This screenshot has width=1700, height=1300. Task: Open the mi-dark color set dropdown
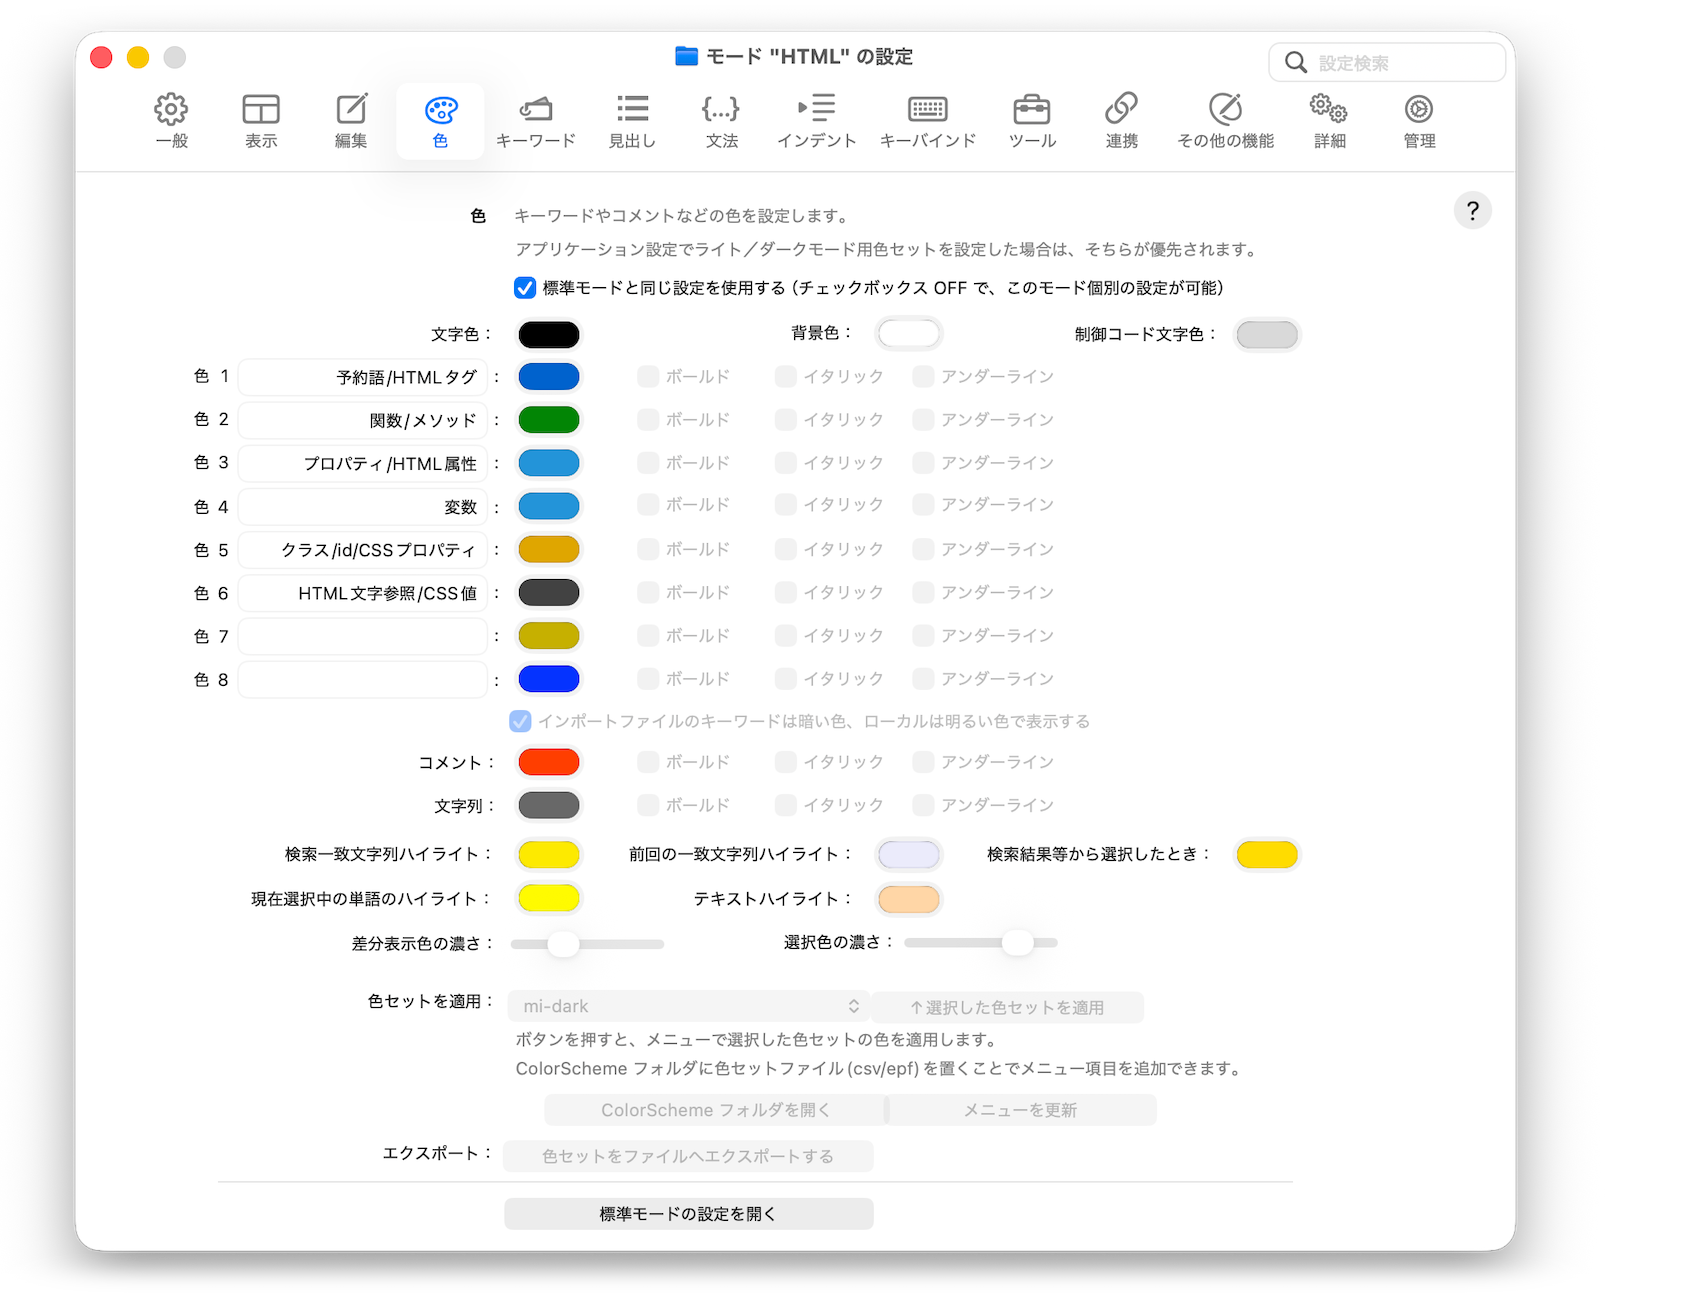[x=688, y=1006]
